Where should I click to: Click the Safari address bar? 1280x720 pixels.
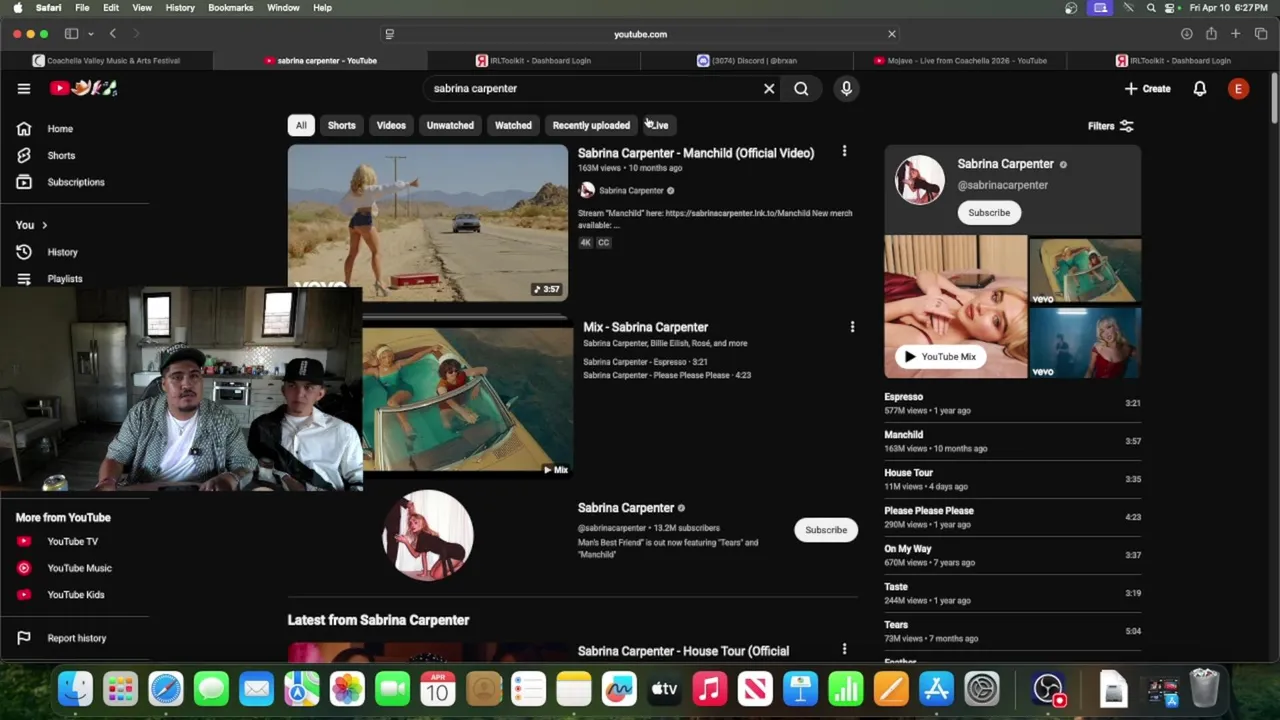click(640, 34)
